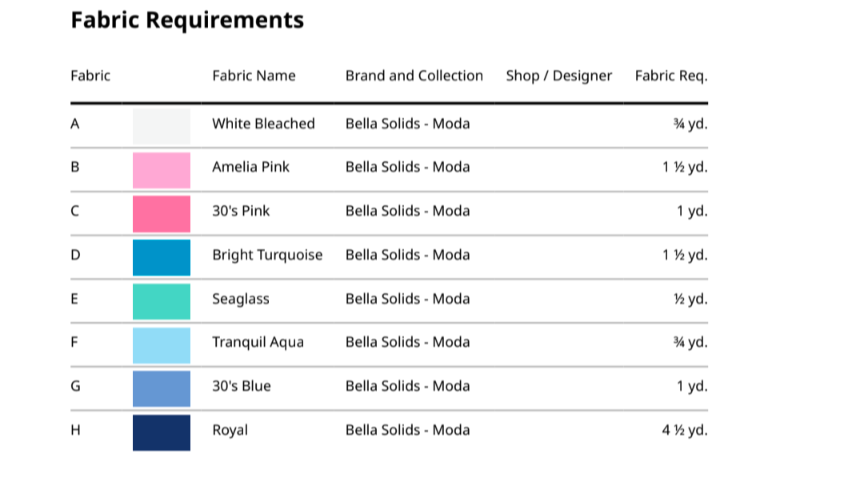This screenshot has height=502, width=864.
Task: Click the Tranquil Aqua color swatch
Action: click(161, 345)
